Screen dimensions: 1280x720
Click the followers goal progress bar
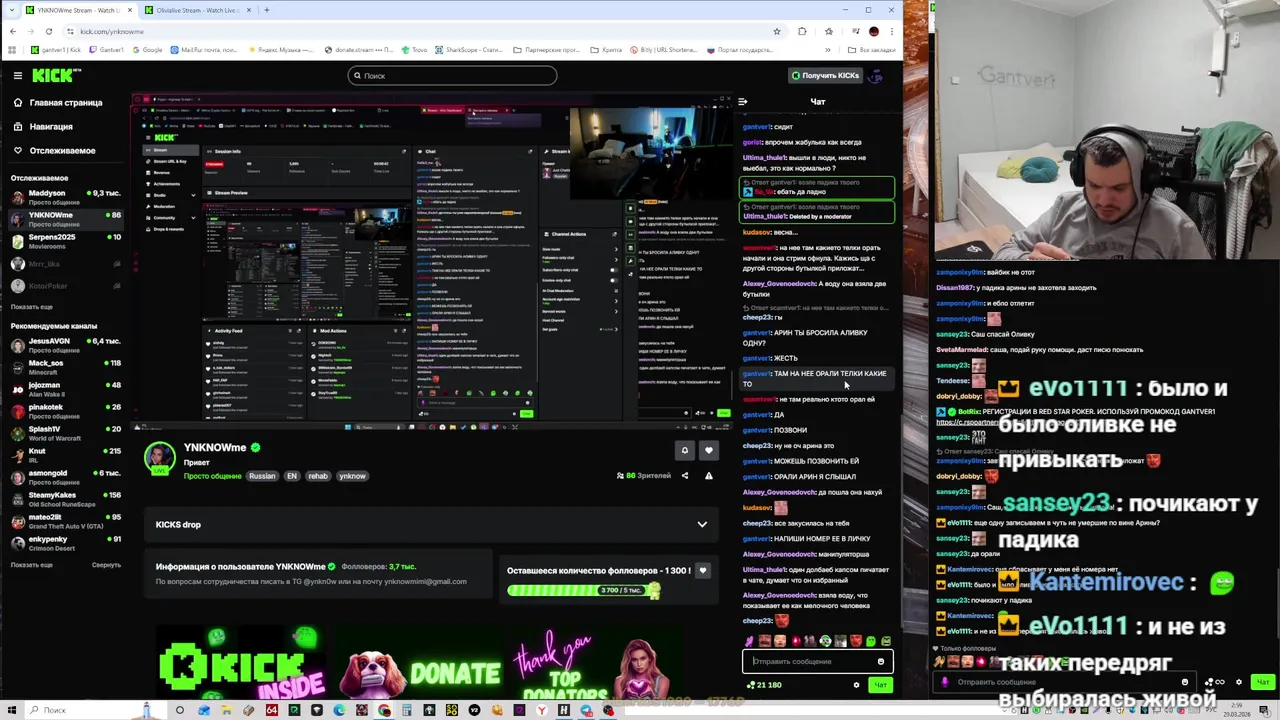(x=583, y=591)
